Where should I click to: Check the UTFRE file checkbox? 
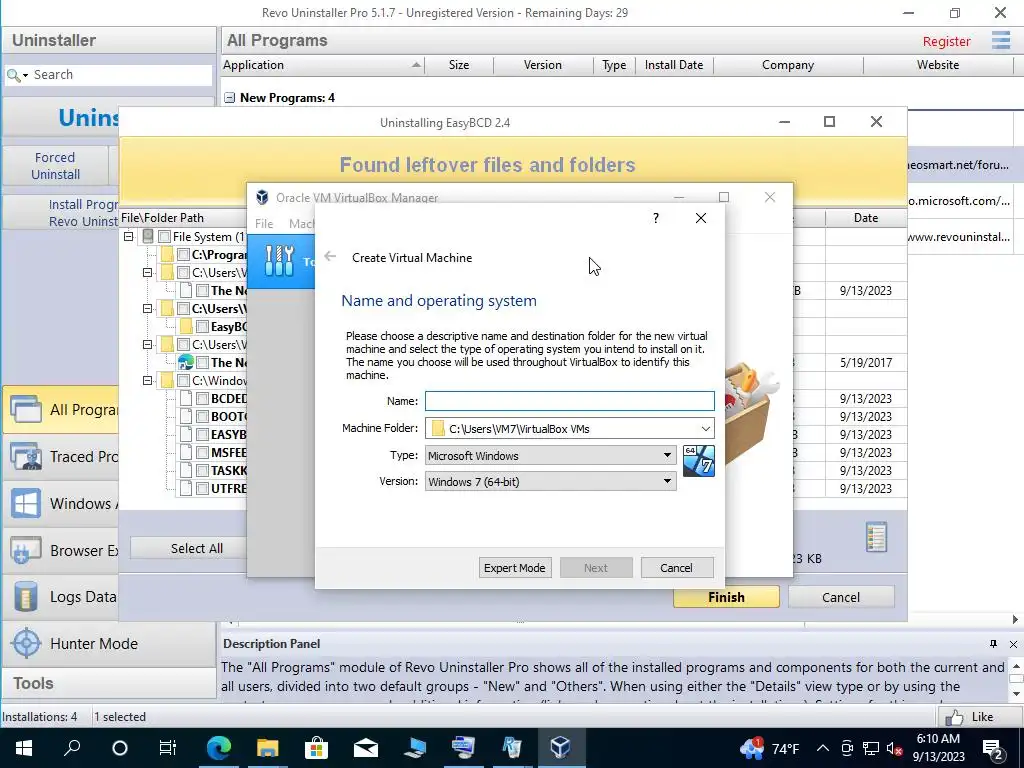(202, 488)
